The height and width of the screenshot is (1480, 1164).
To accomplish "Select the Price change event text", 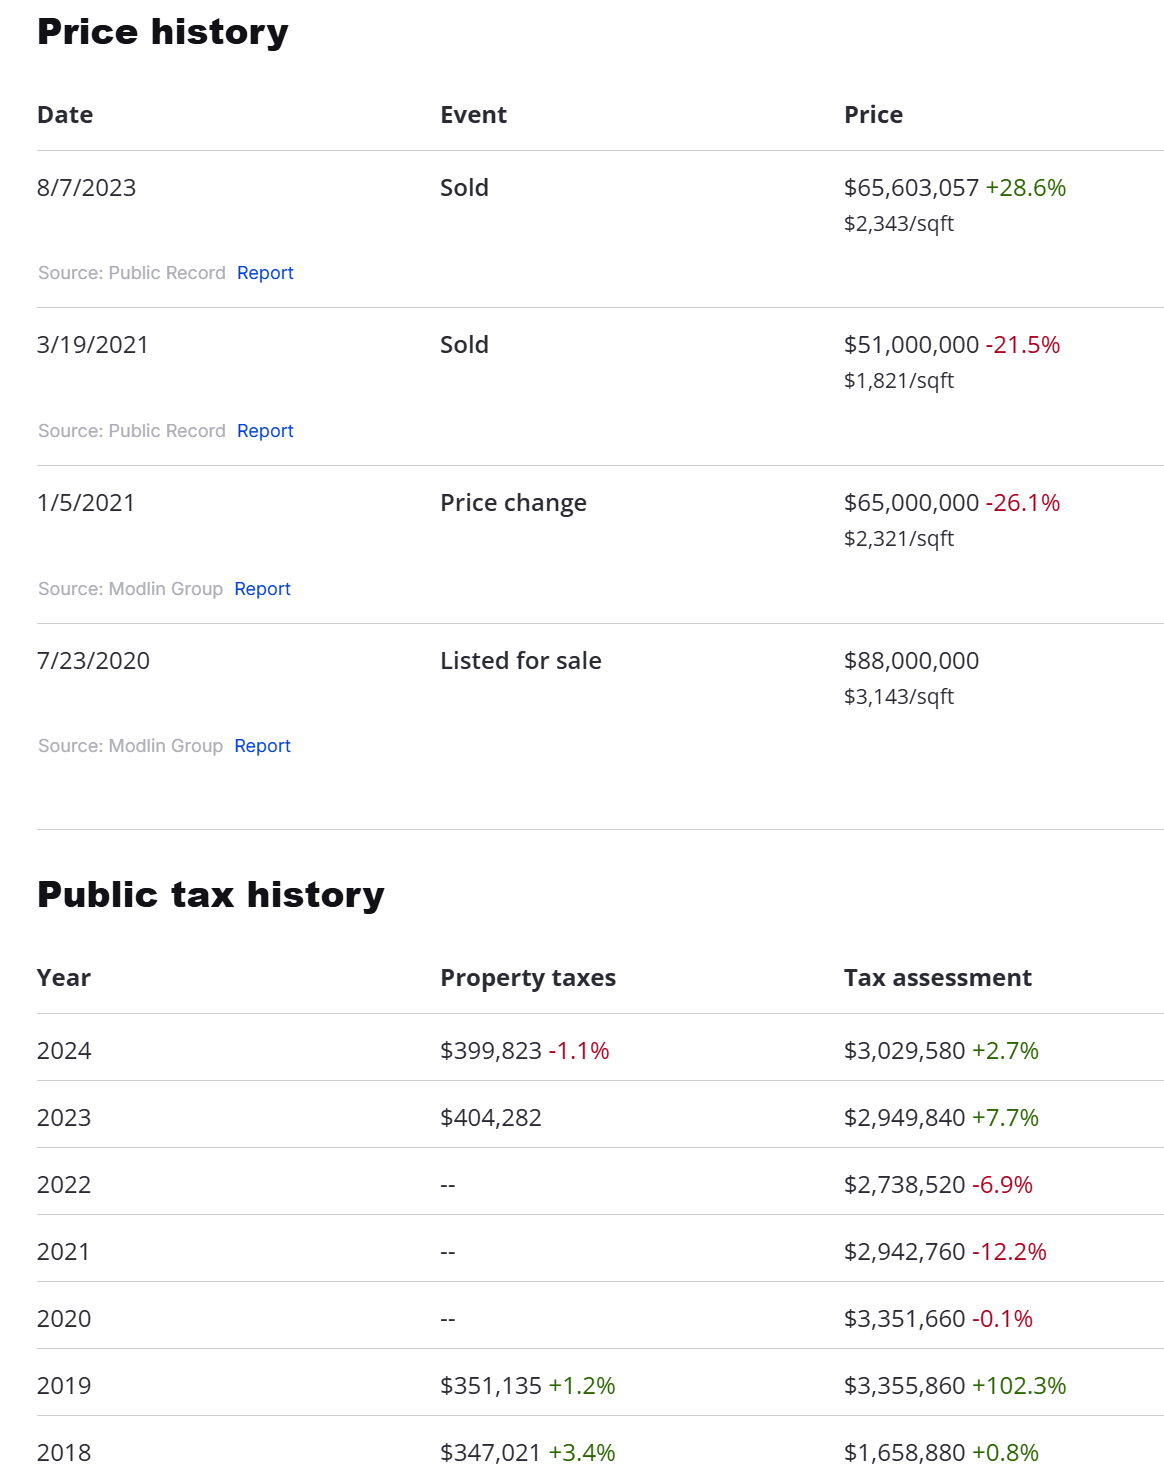I will [x=513, y=503].
